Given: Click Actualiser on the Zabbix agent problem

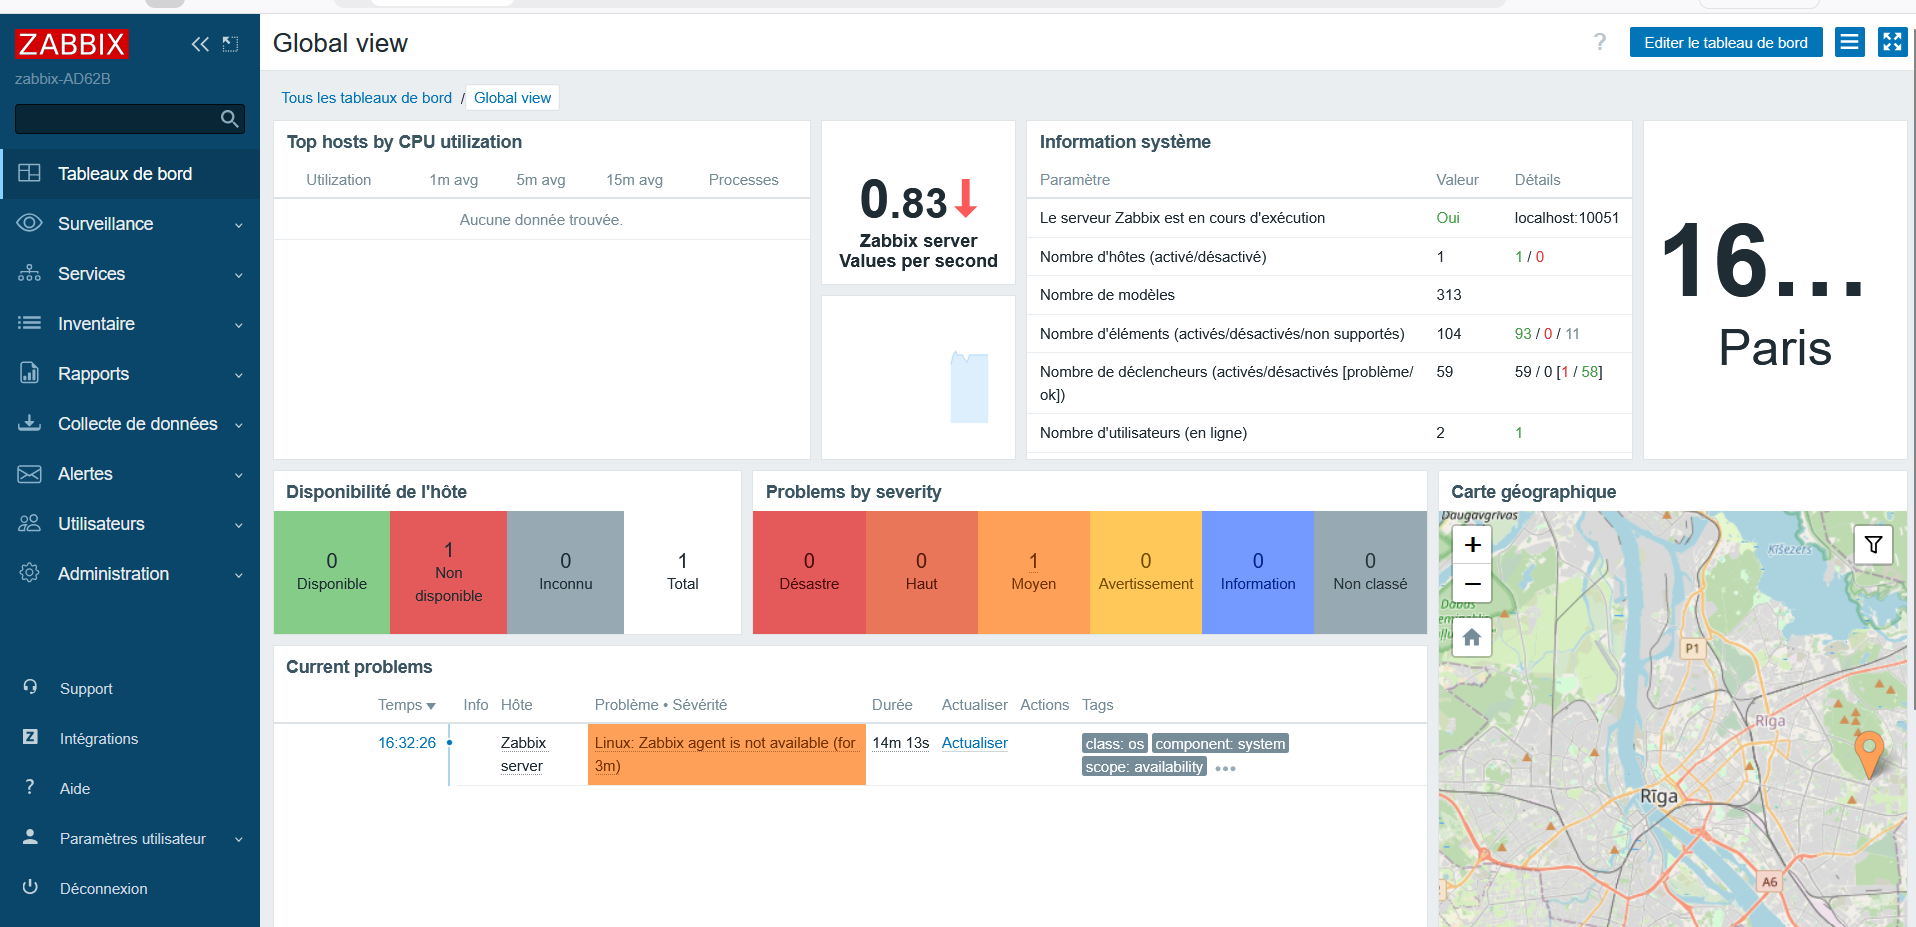Looking at the screenshot, I should [974, 743].
